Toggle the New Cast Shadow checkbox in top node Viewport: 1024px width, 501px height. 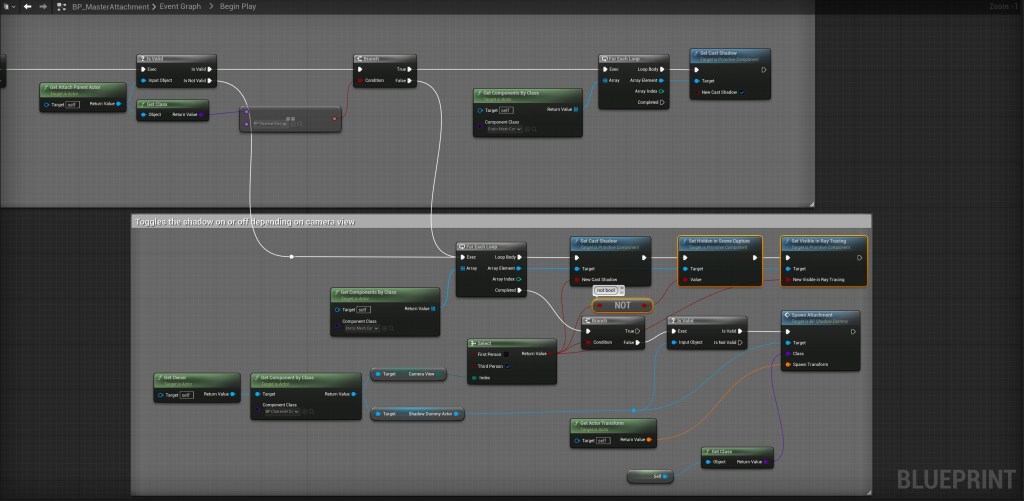point(742,92)
